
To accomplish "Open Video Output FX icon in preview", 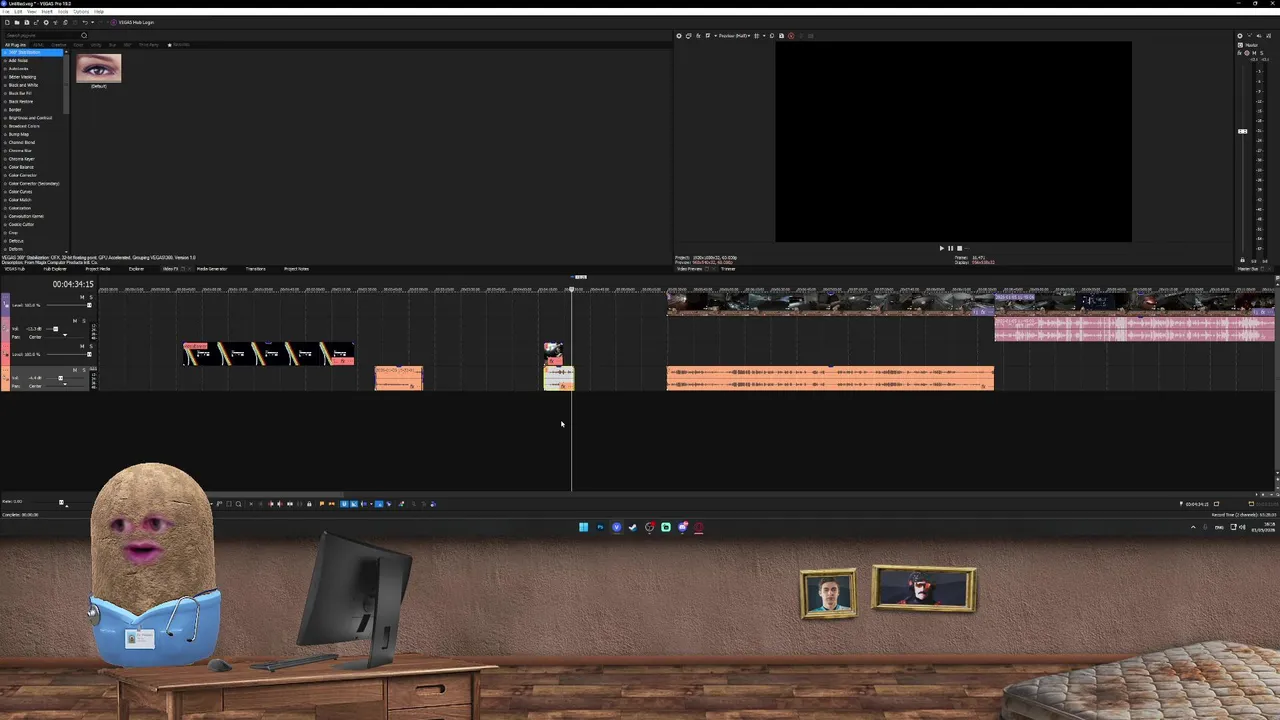I will click(x=698, y=36).
